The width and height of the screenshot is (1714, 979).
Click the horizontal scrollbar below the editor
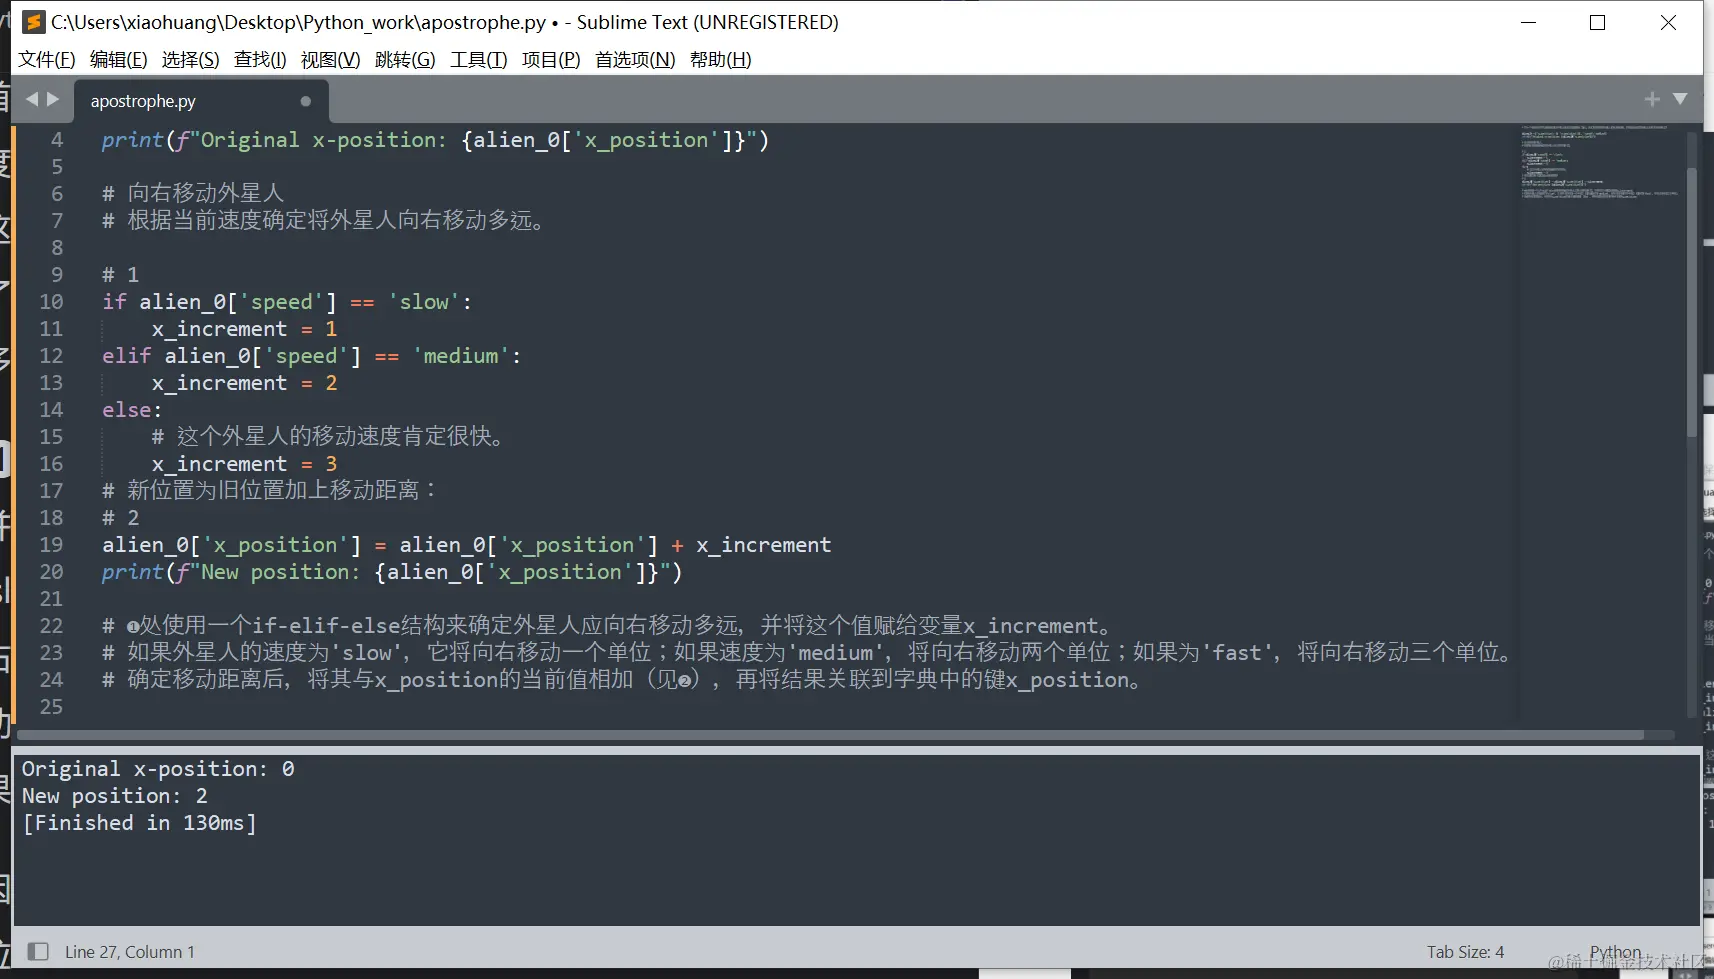tap(830, 735)
